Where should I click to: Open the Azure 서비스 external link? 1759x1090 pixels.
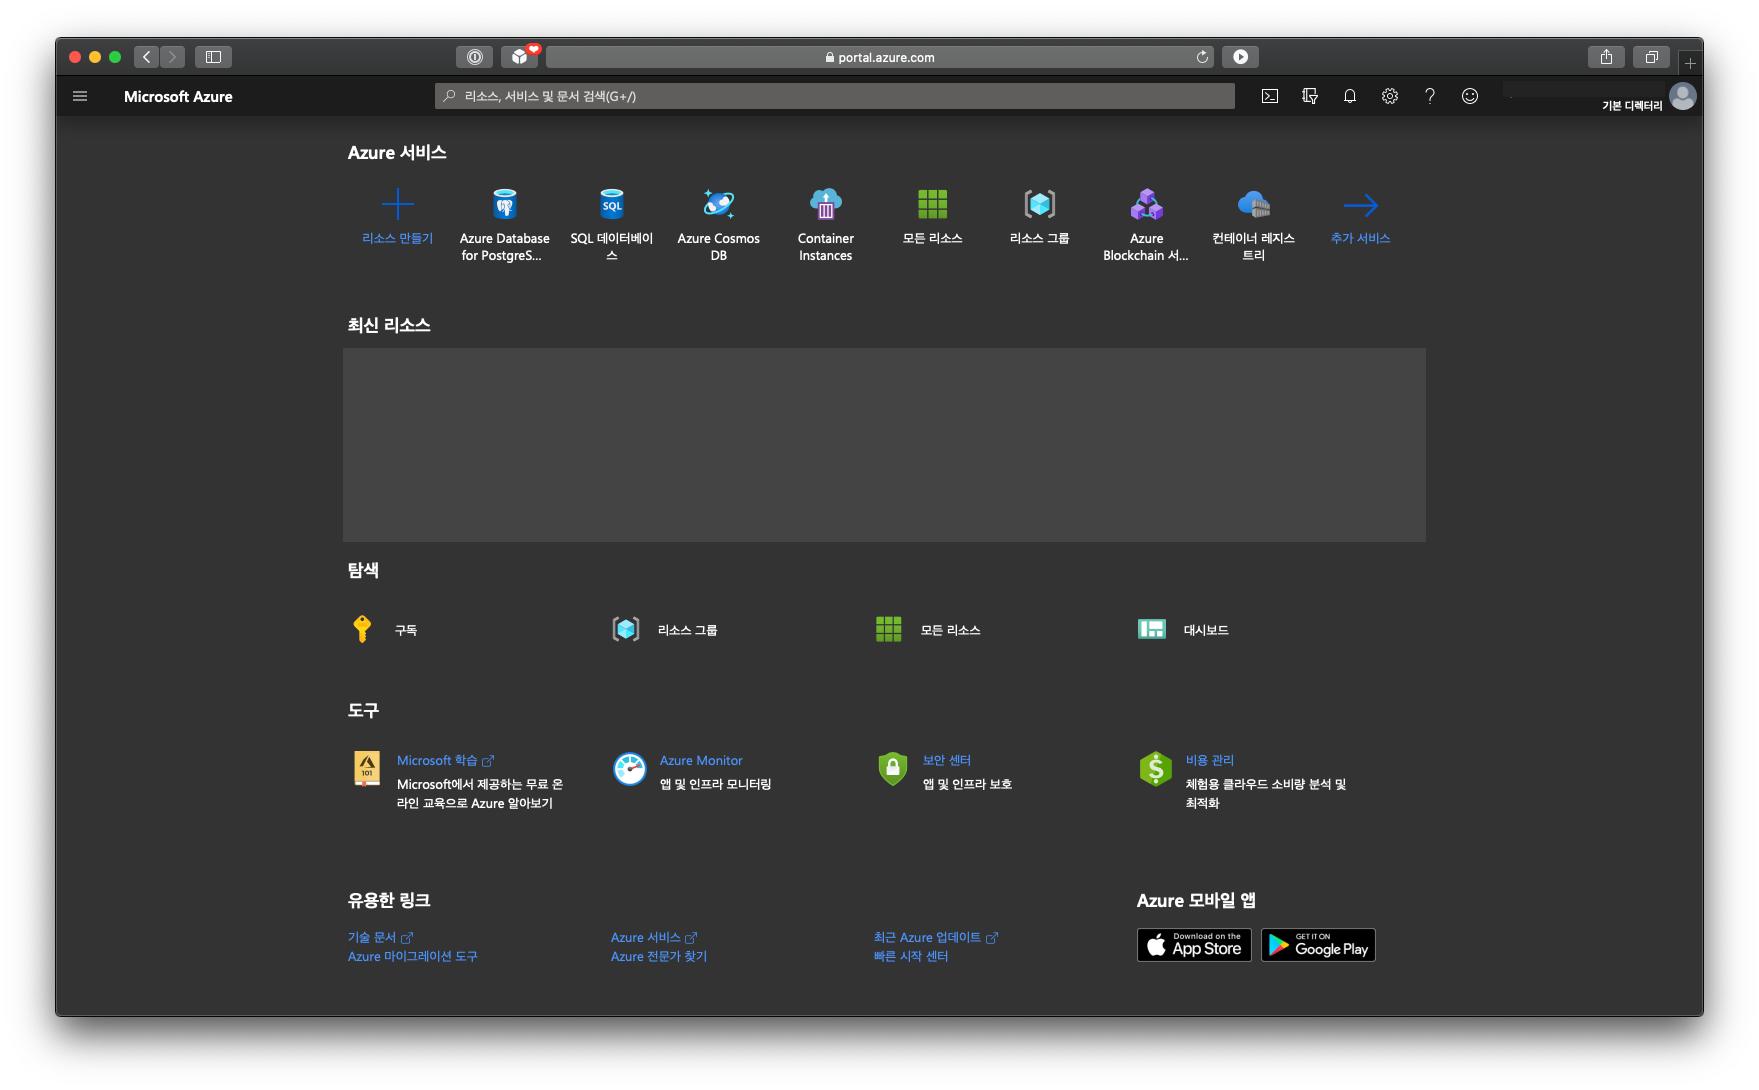654,938
